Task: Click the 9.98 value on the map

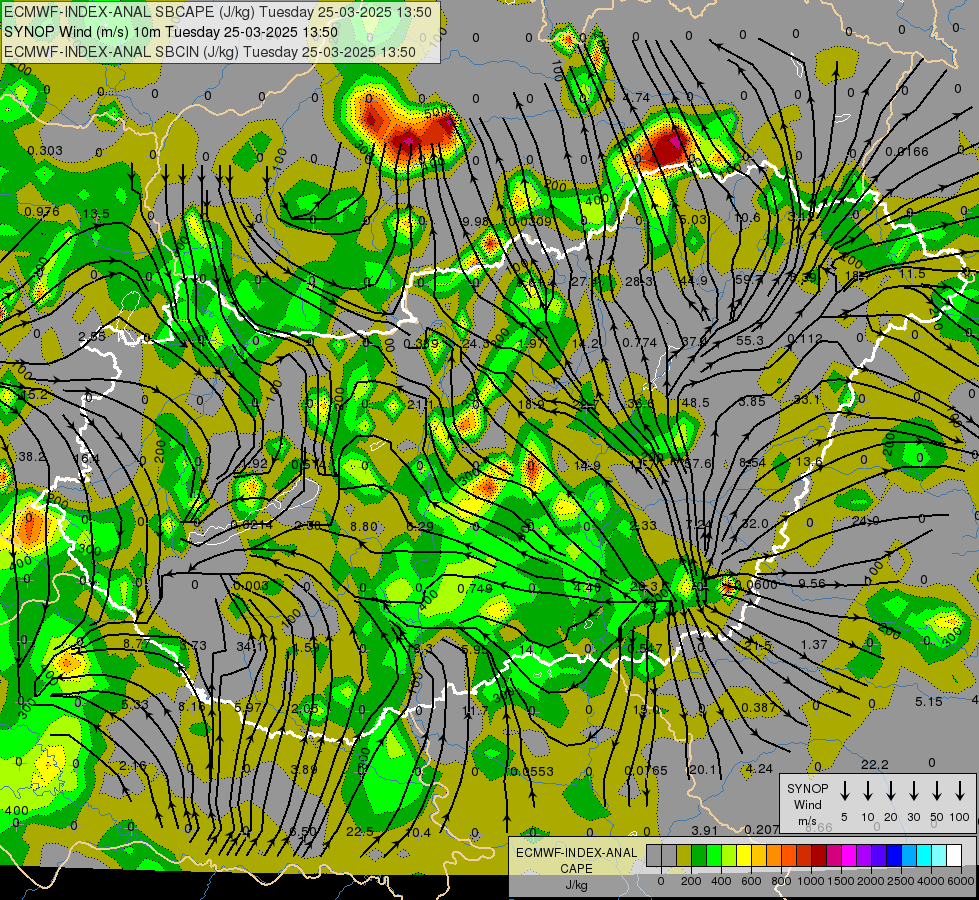Action: pos(476,222)
